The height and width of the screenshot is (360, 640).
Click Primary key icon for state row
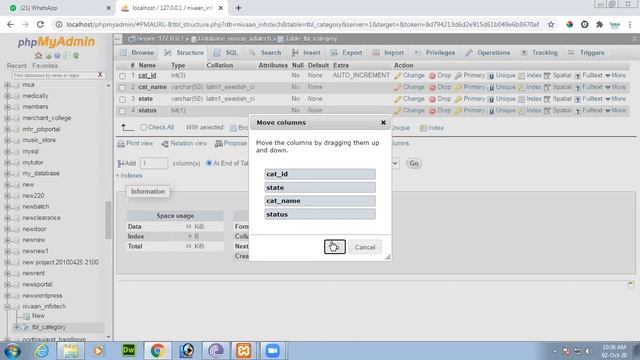[x=458, y=99]
